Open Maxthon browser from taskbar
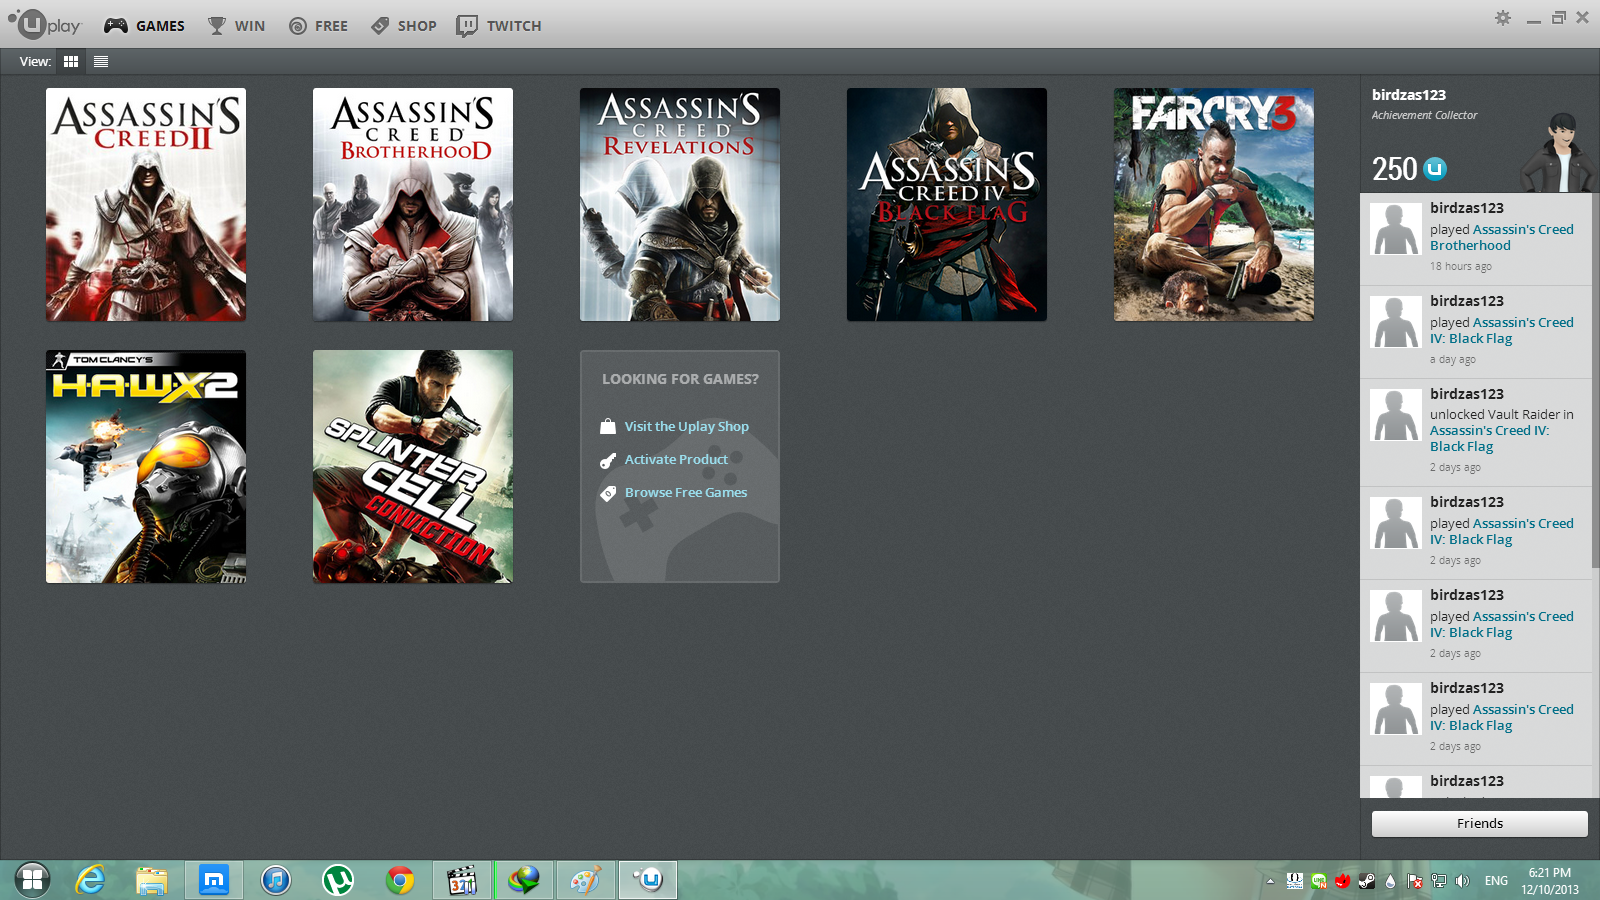Viewport: 1600px width, 900px height. click(x=214, y=880)
